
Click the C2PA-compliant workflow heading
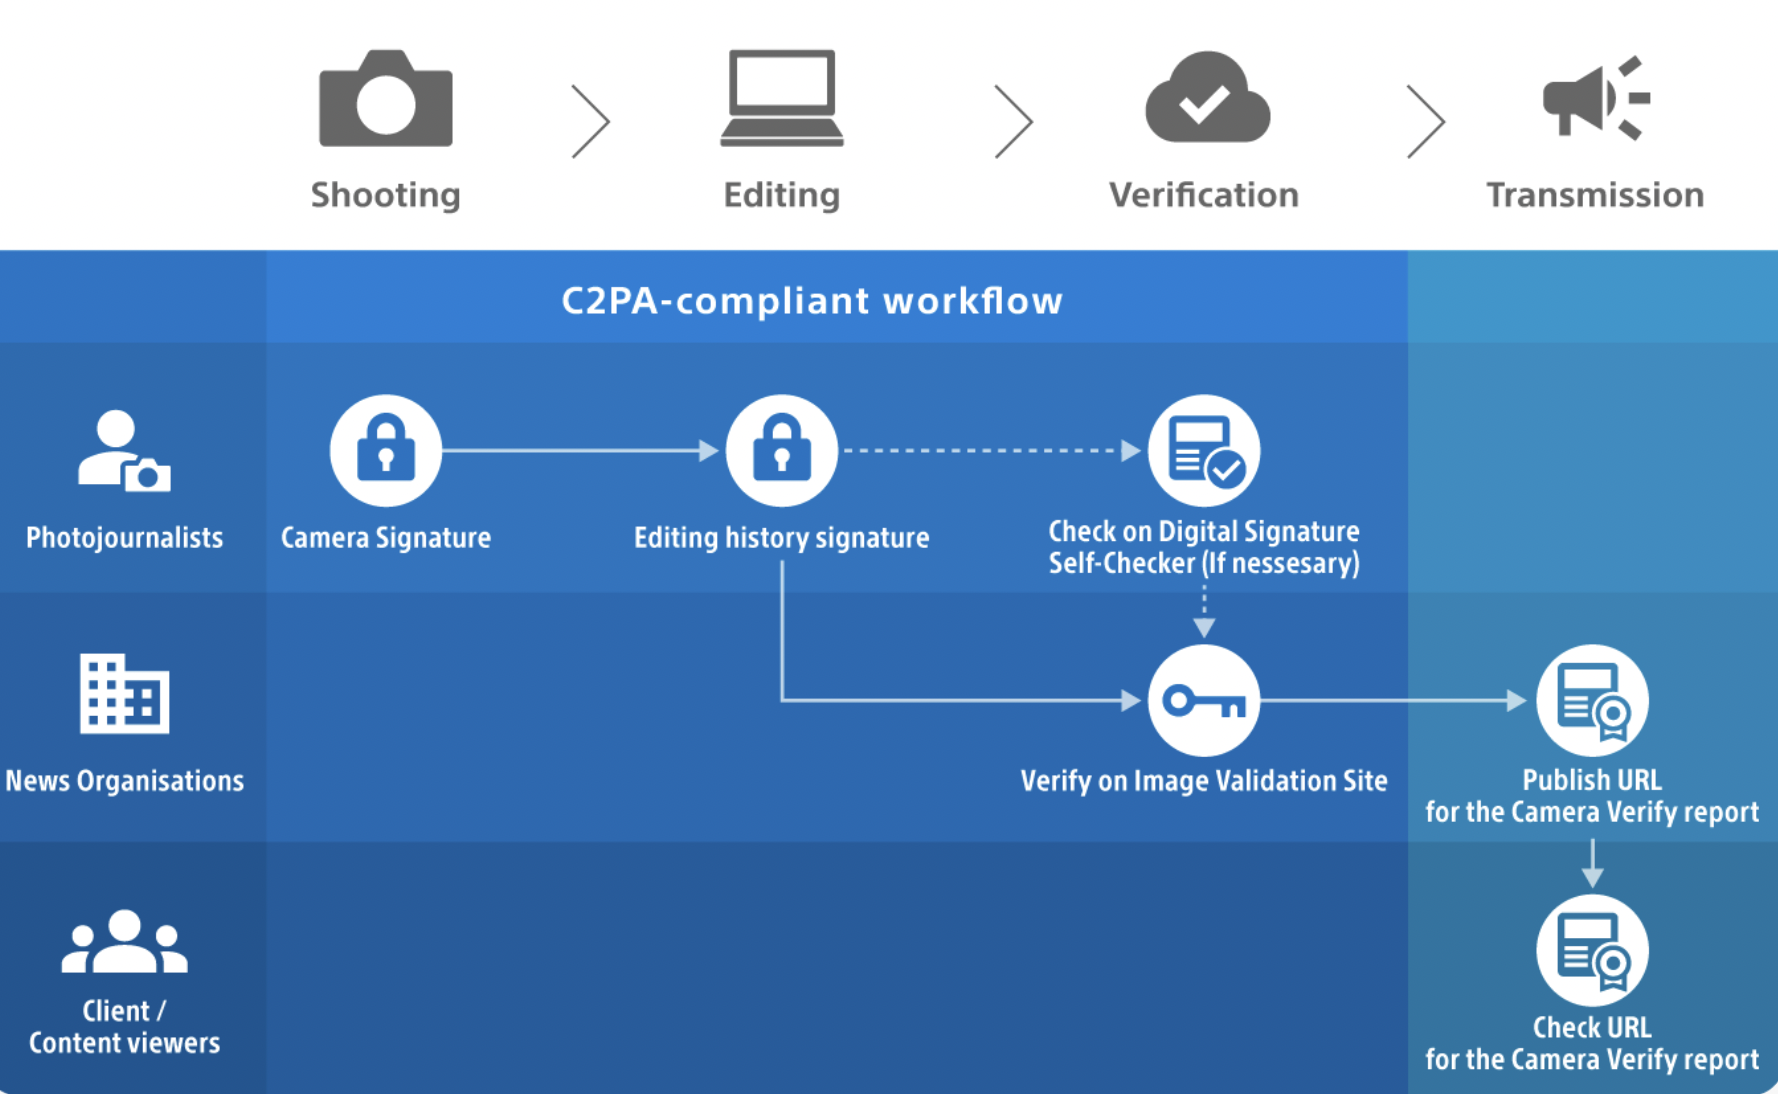tap(811, 301)
